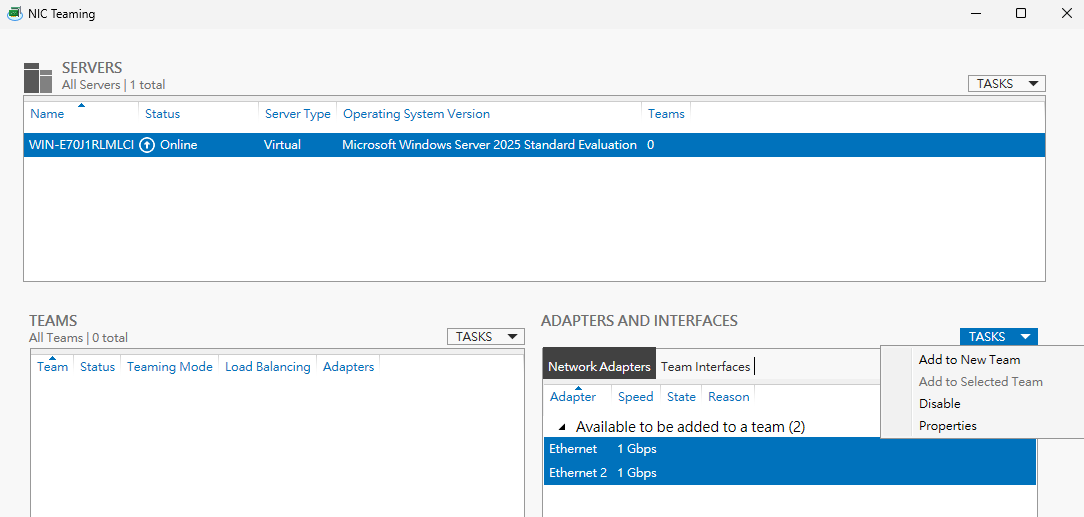Sort teams by Load Balancing column
The height and width of the screenshot is (517, 1084).
click(x=267, y=367)
